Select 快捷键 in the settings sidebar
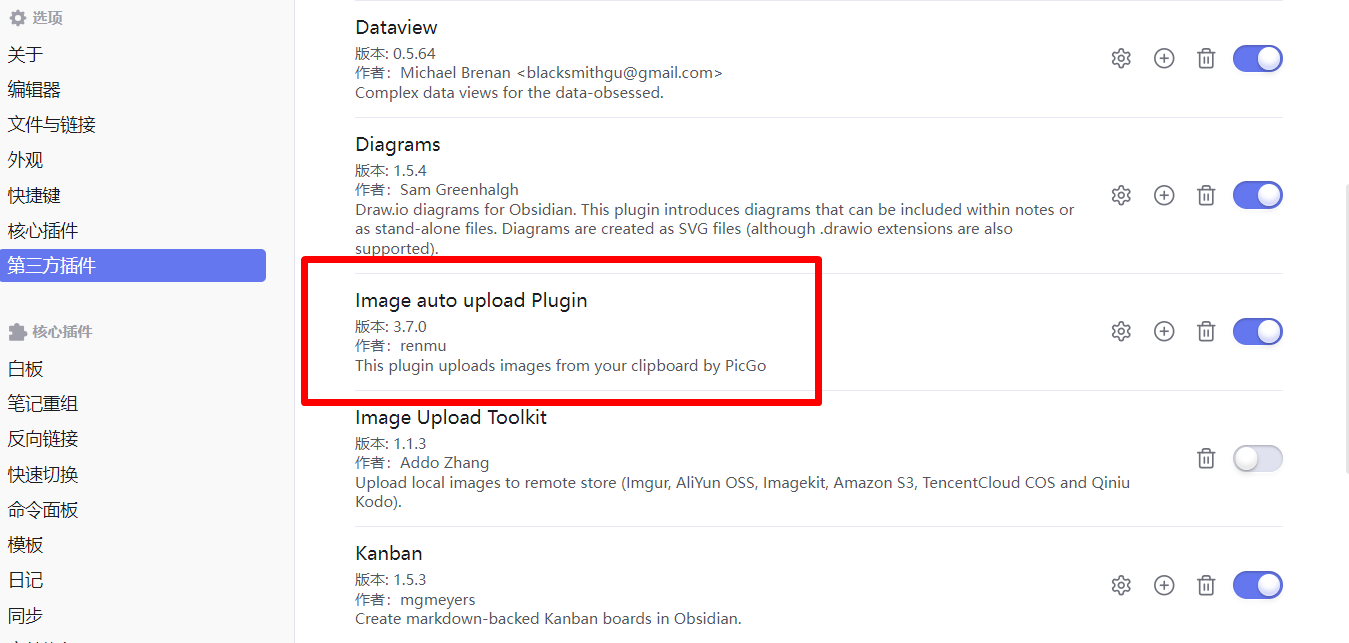This screenshot has width=1349, height=643. coord(35,196)
